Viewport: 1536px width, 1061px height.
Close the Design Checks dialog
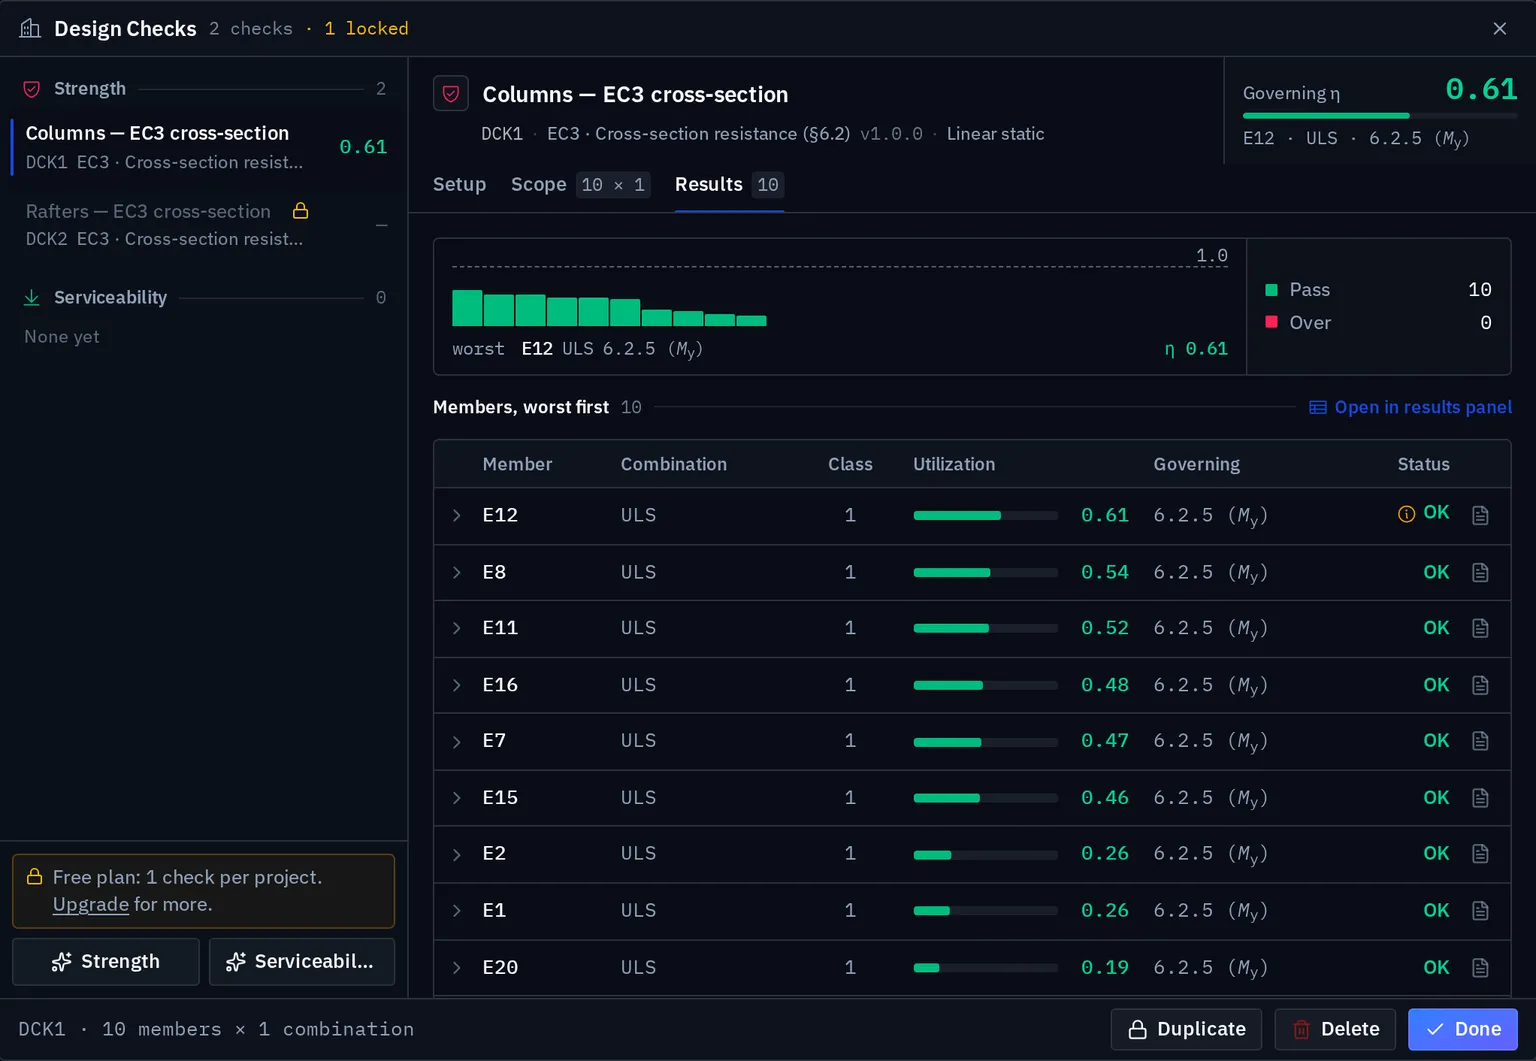click(x=1500, y=28)
